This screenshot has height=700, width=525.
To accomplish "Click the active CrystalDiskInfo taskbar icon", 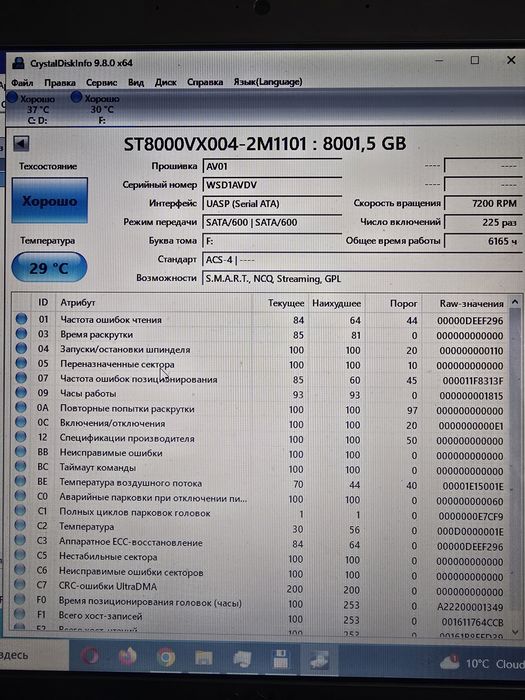I will pos(319,659).
